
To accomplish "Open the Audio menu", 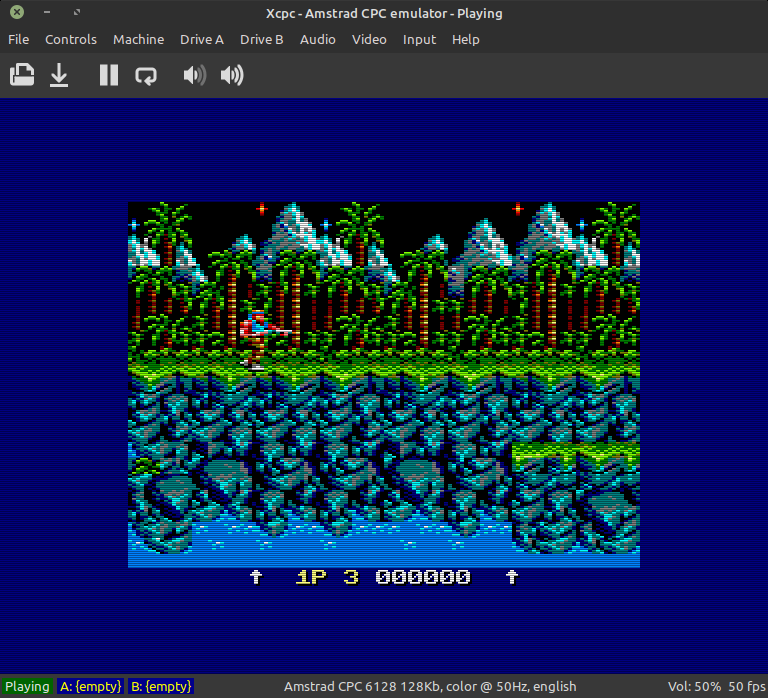I will (x=317, y=40).
